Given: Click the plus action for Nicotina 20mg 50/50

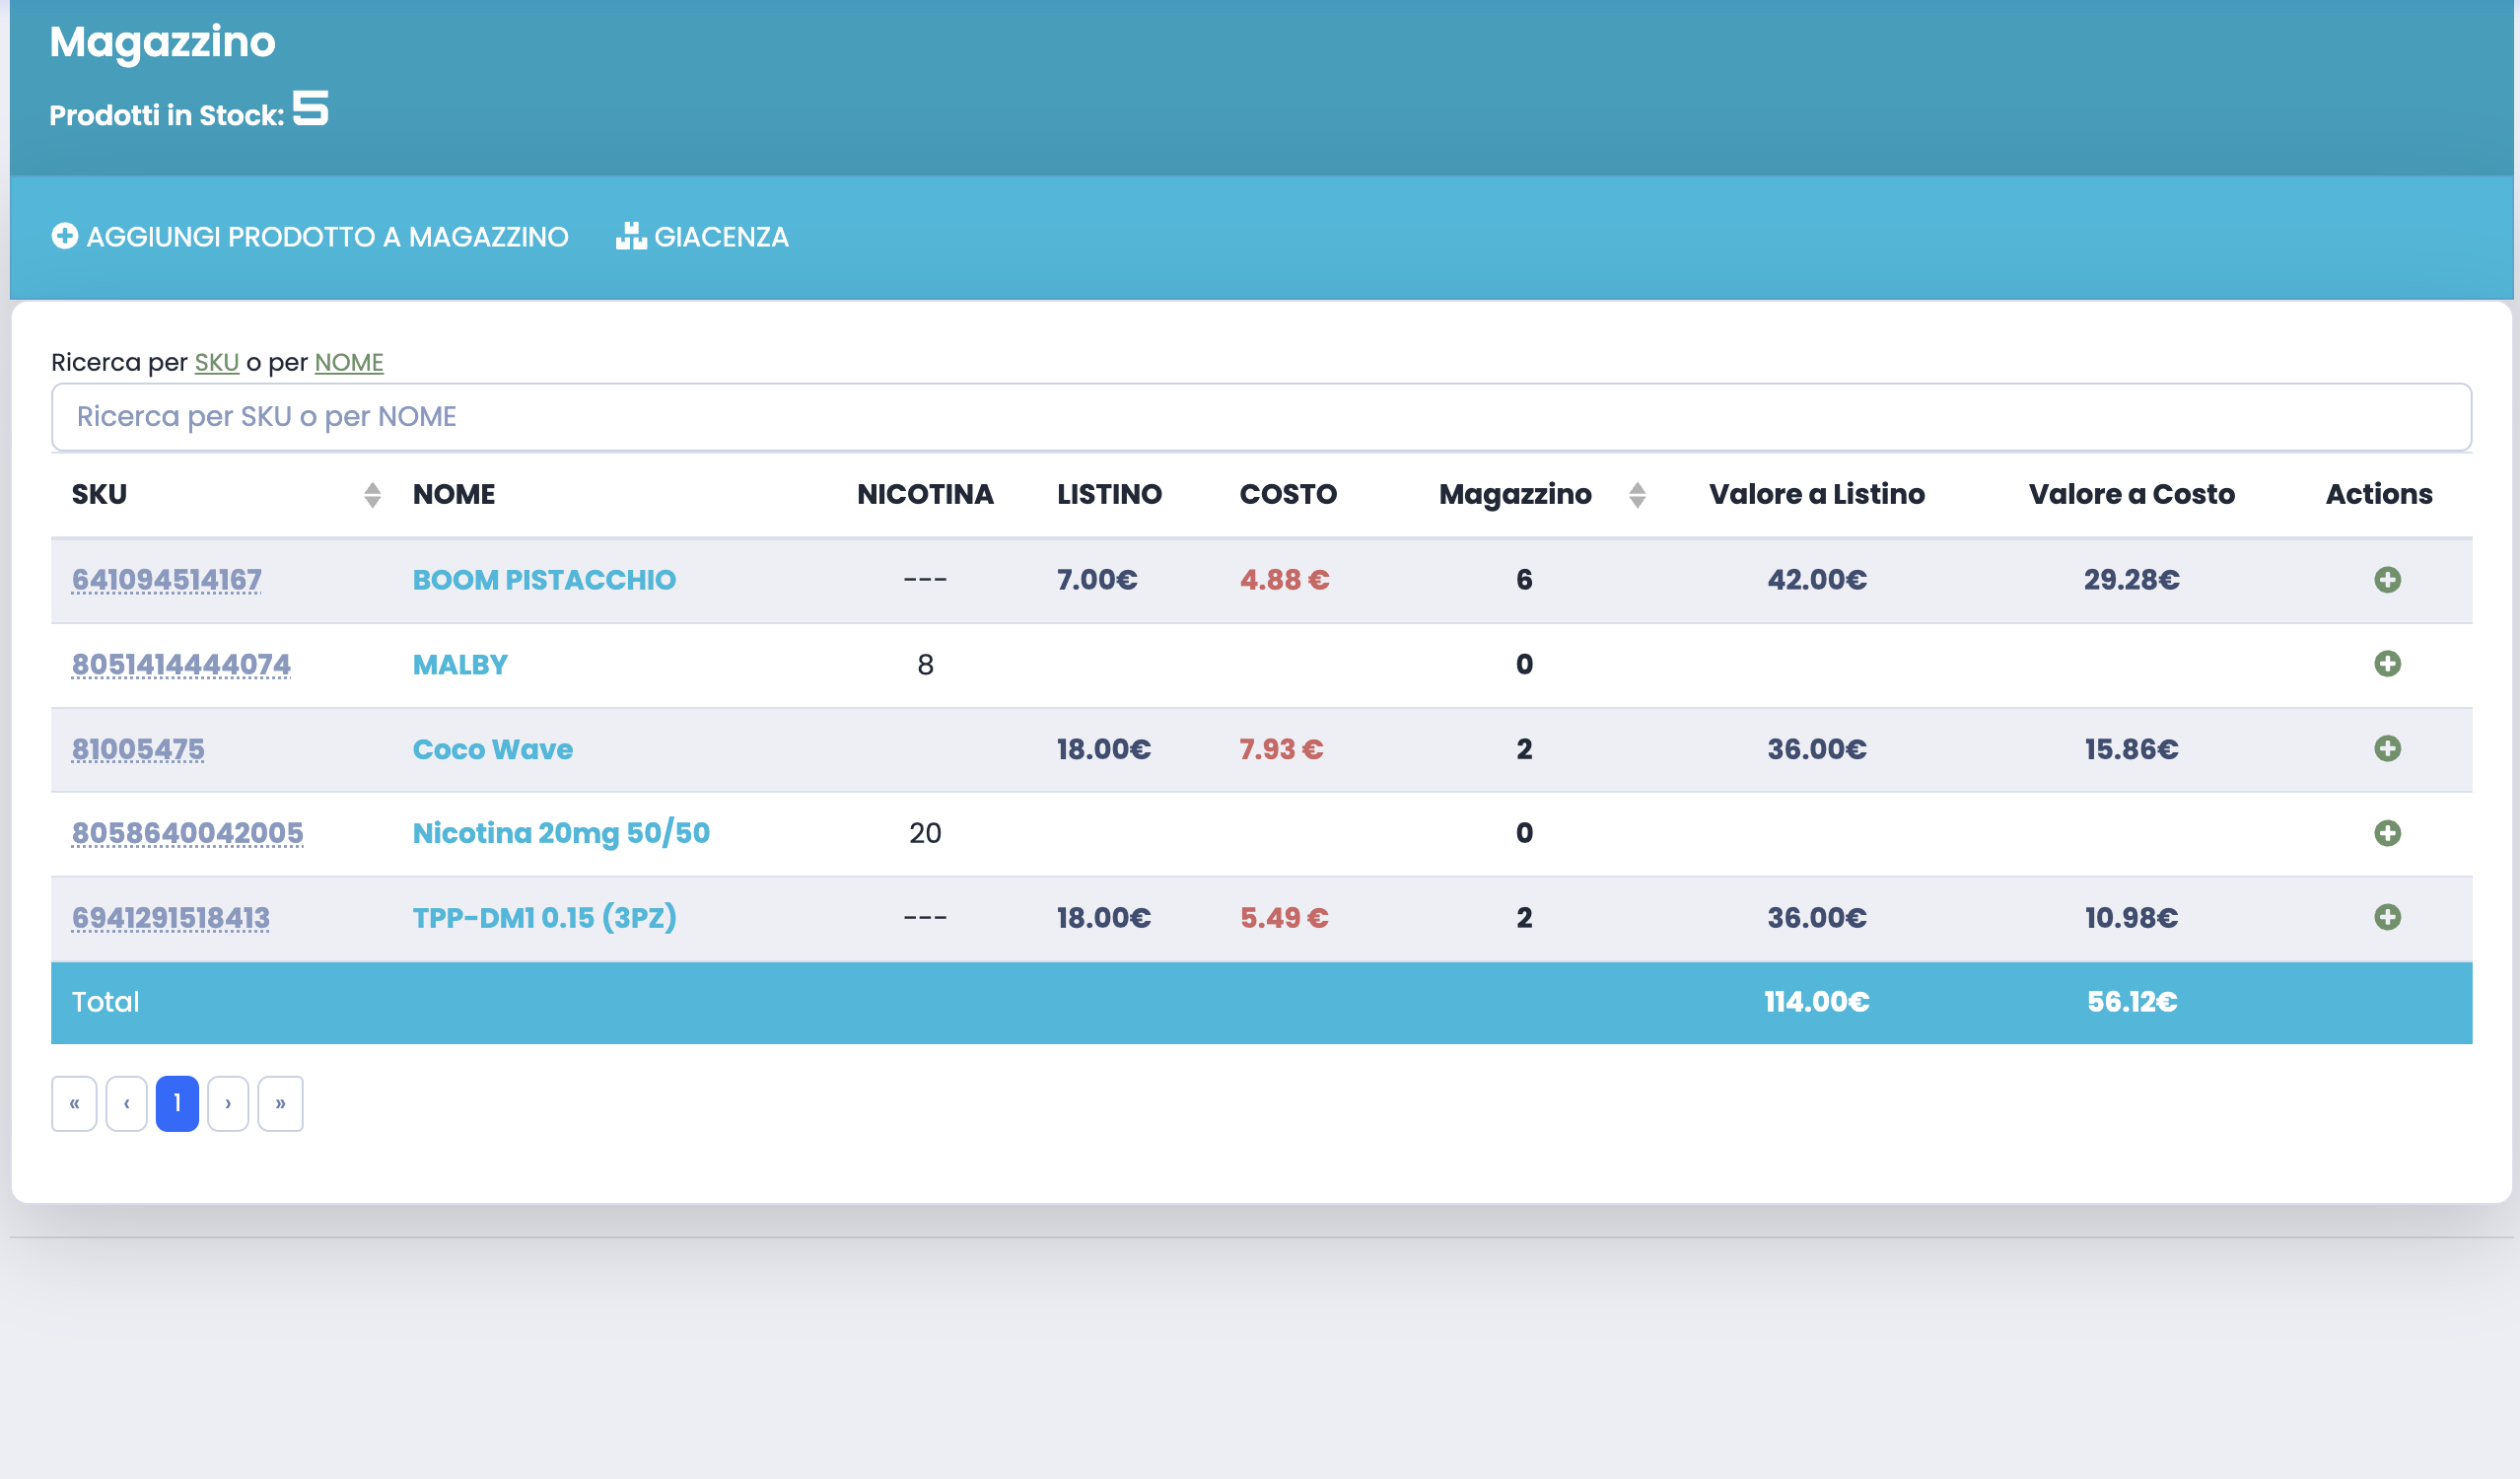Looking at the screenshot, I should click(2387, 833).
